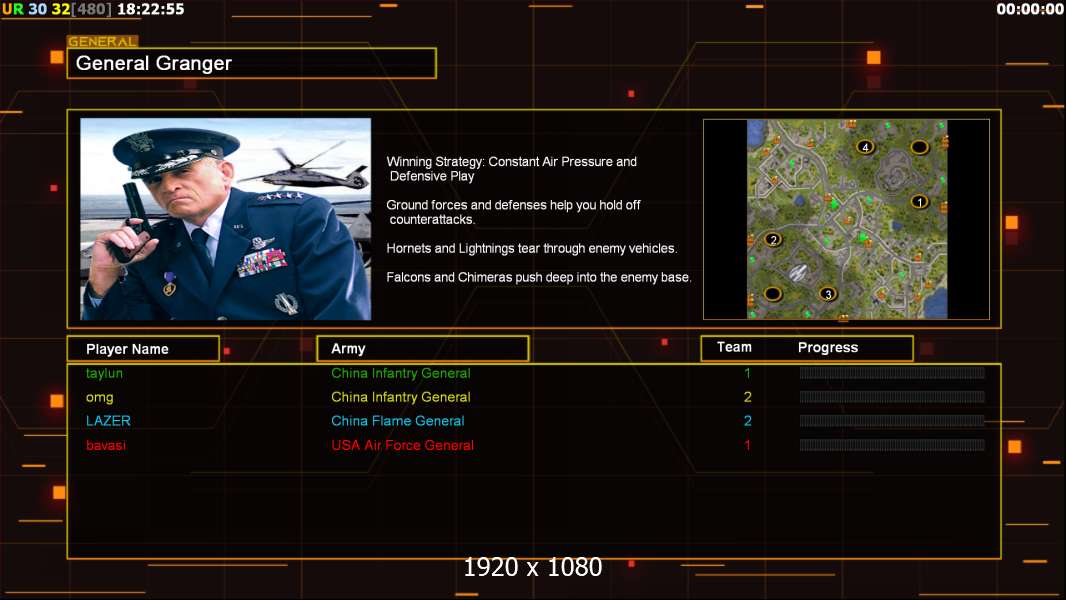Select start position 4 marker on map
The height and width of the screenshot is (600, 1066).
866,147
